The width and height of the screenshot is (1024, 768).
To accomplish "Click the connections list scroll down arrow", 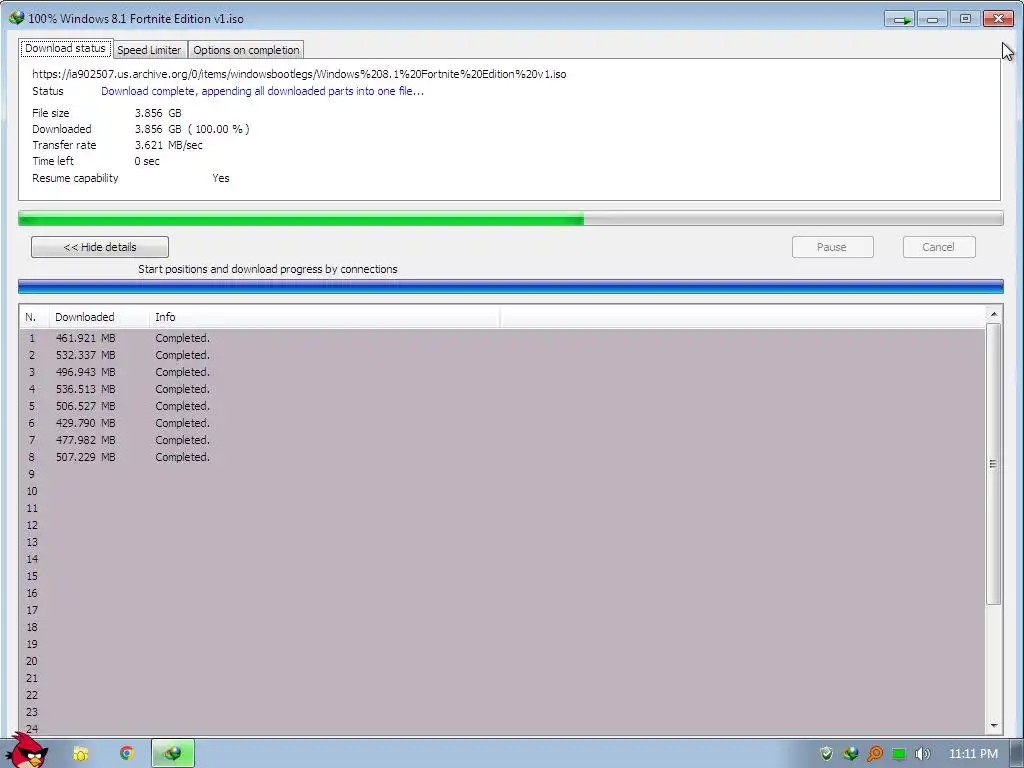I will 993,726.
